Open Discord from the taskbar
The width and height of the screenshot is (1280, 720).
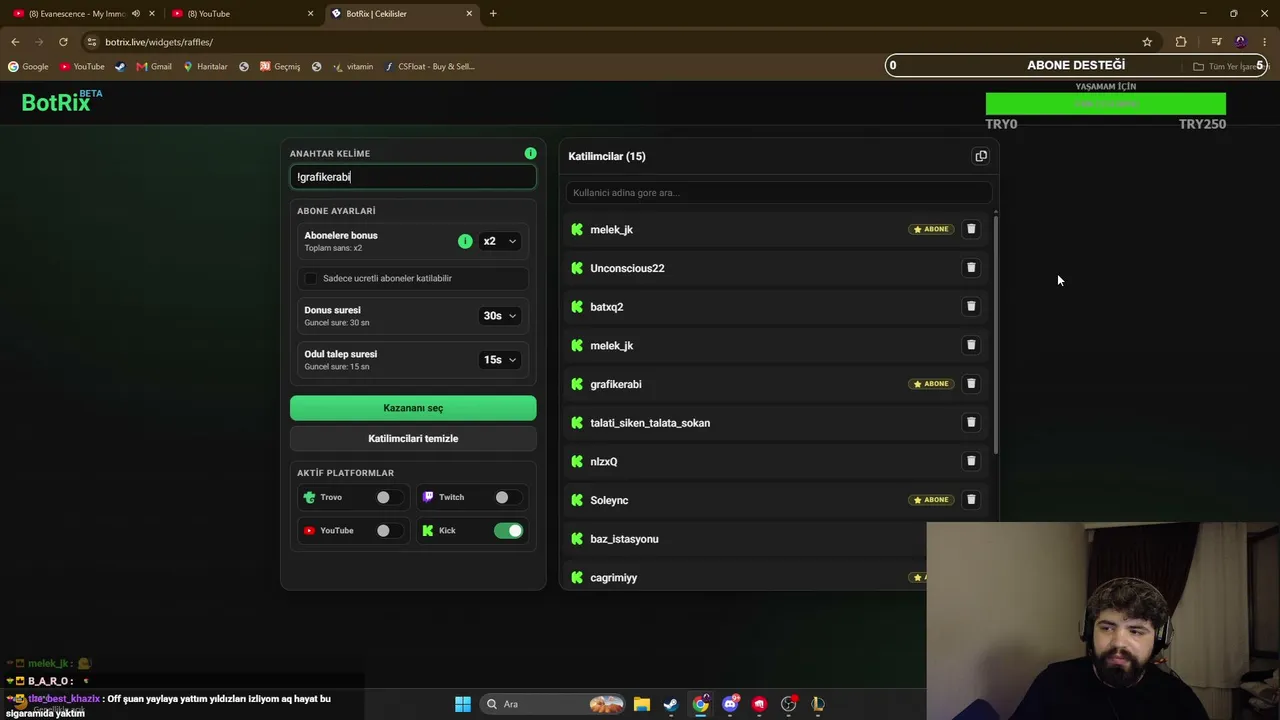pyautogui.click(x=730, y=704)
